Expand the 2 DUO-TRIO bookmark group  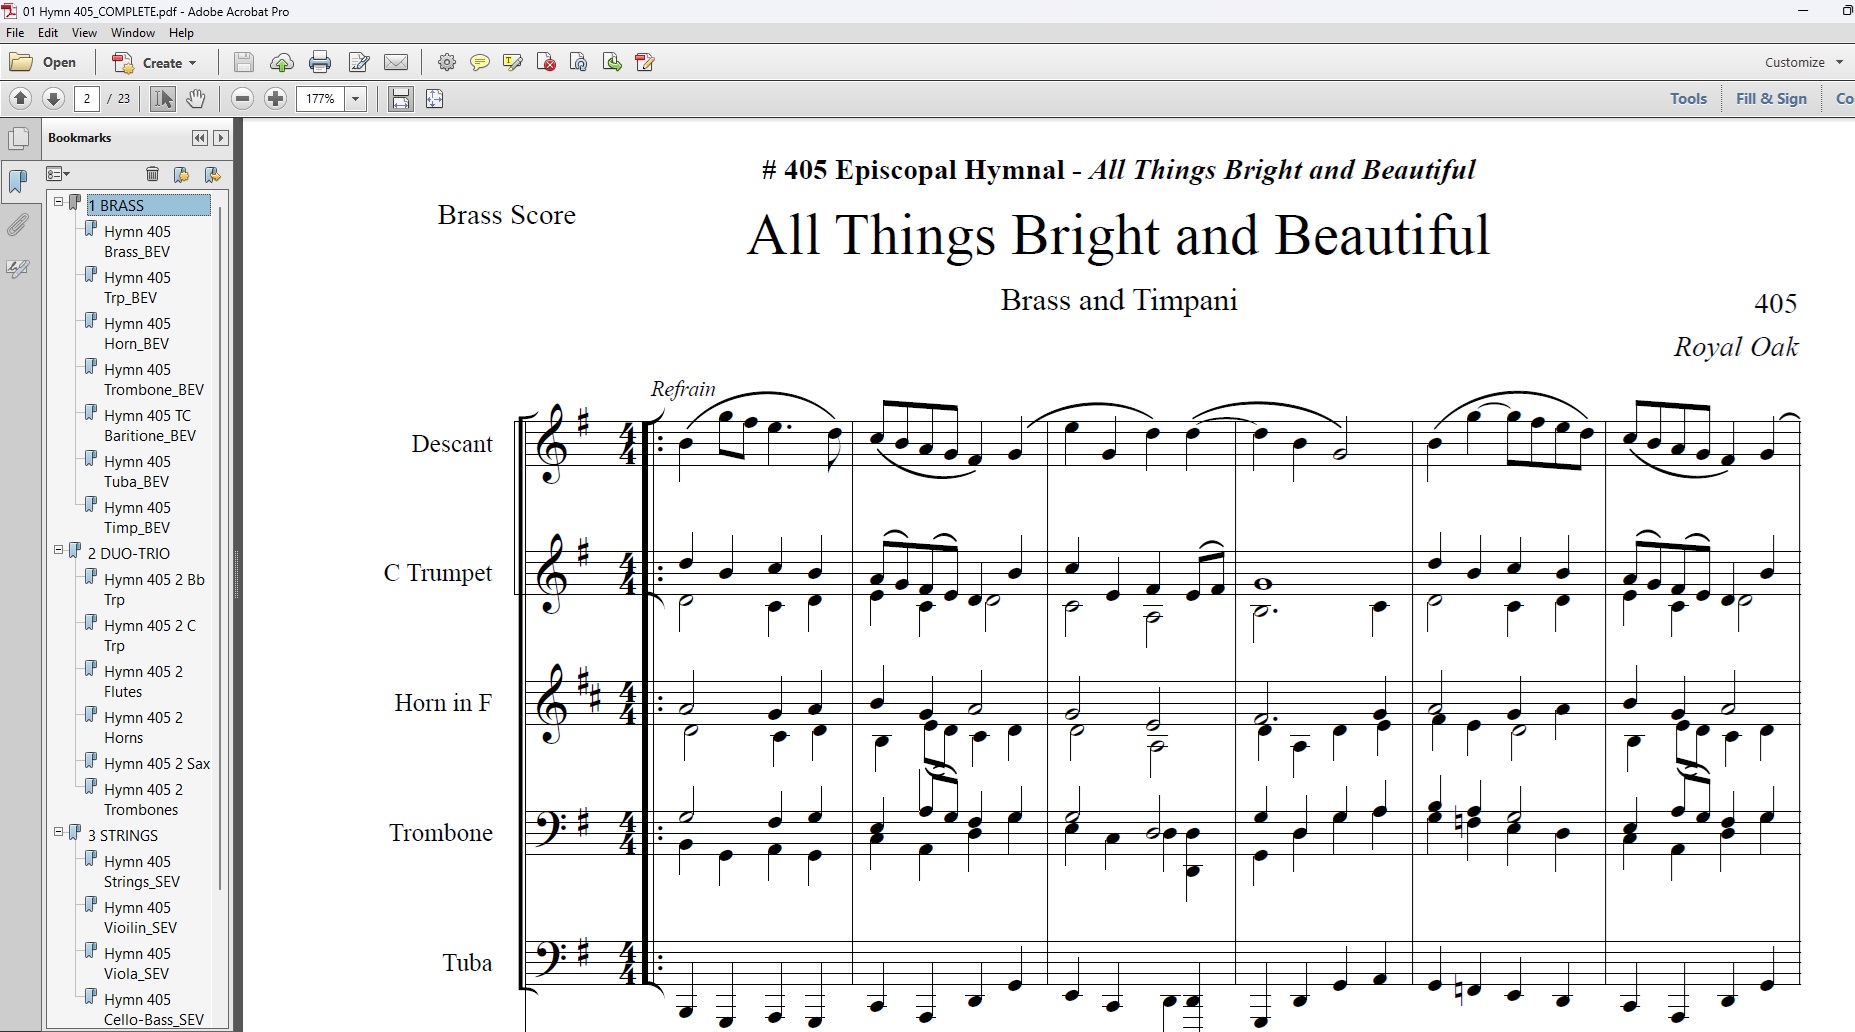58,550
